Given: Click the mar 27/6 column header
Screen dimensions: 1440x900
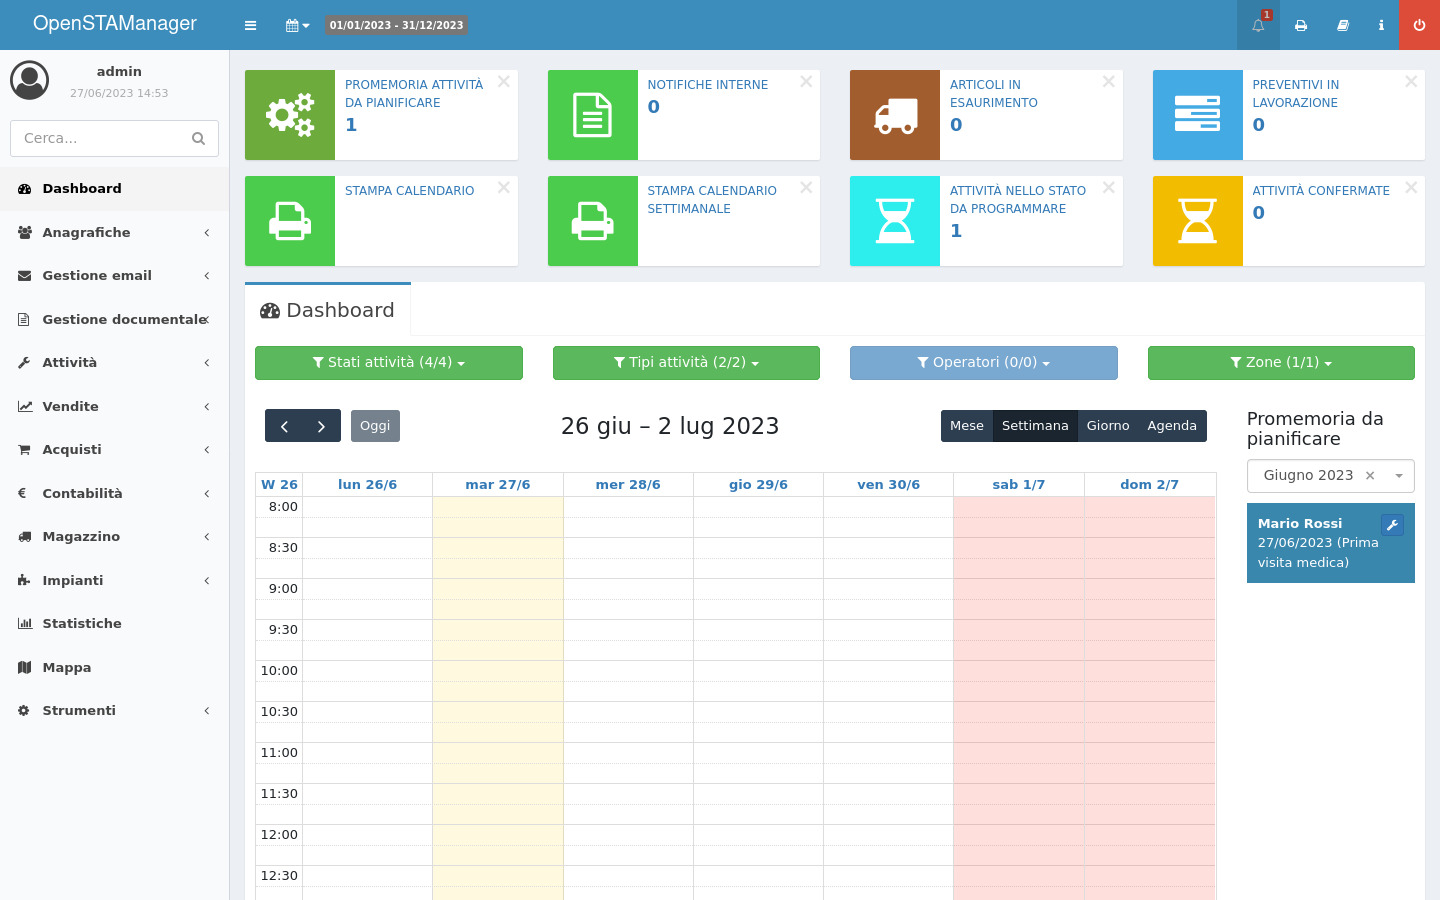Looking at the screenshot, I should point(498,485).
